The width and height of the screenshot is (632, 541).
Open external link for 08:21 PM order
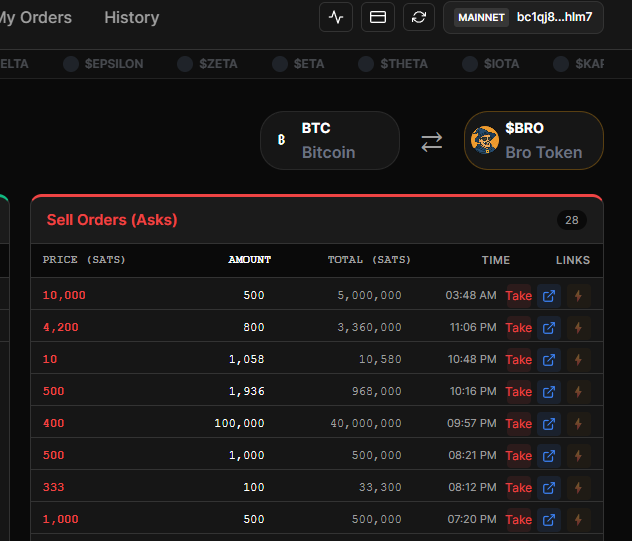(549, 456)
